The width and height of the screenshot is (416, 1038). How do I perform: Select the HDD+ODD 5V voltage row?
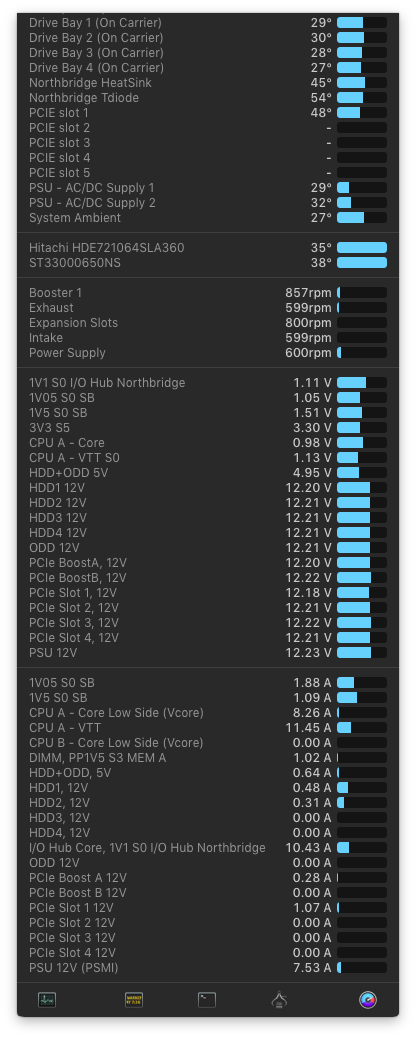pyautogui.click(x=208, y=473)
